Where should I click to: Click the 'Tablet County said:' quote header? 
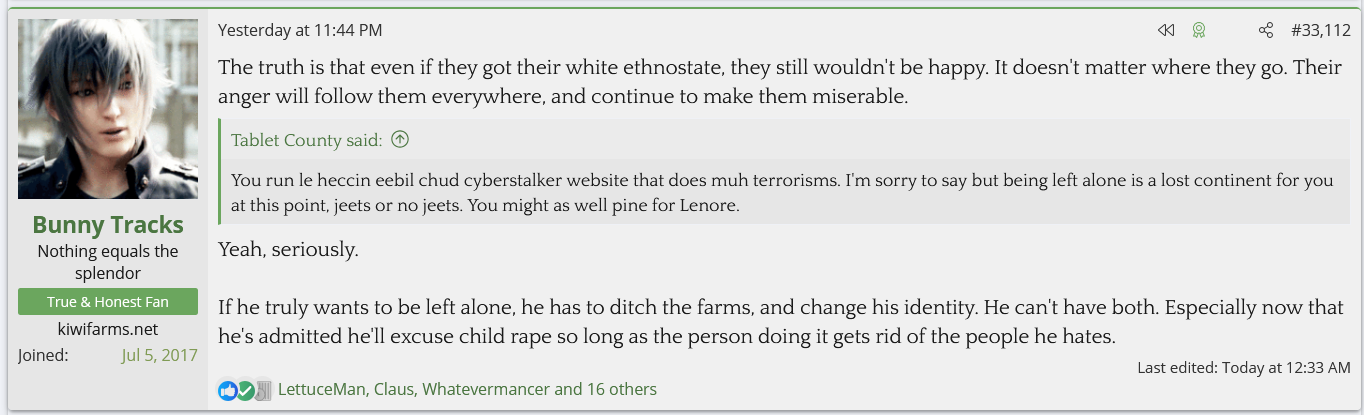point(306,140)
